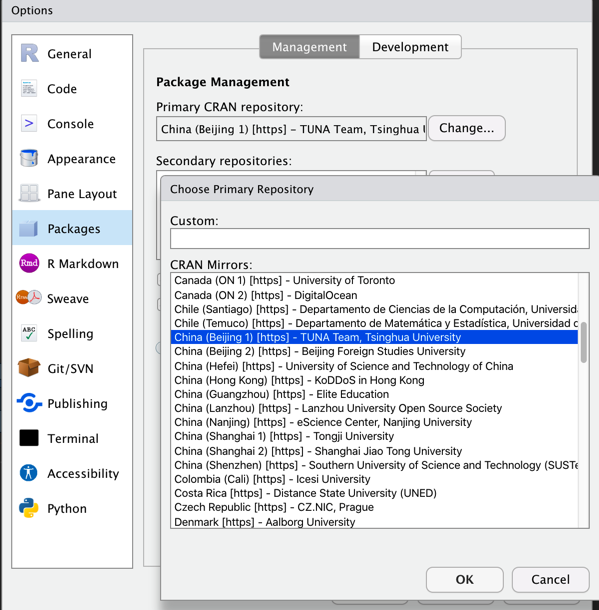Click the R Markdown Rmd icon
Screen dimensions: 599x610
click(29, 263)
